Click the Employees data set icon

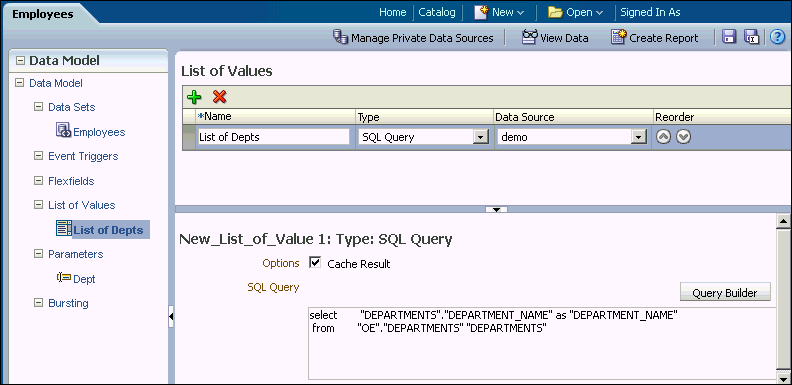64,130
